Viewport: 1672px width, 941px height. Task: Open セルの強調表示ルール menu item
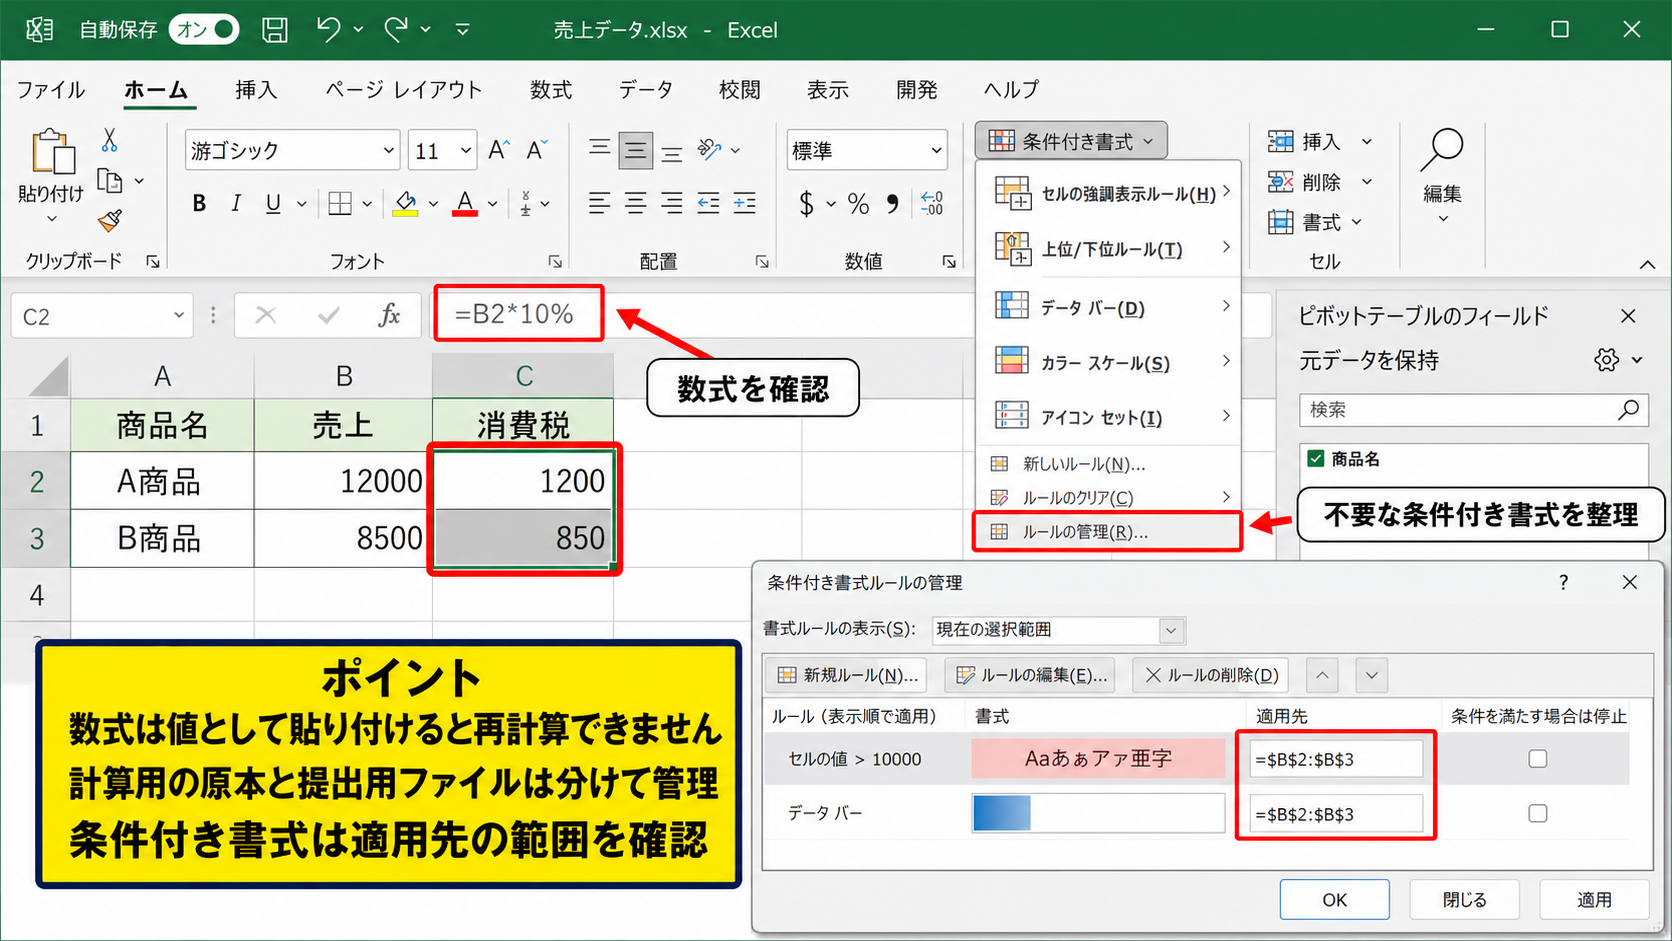(x=1109, y=193)
